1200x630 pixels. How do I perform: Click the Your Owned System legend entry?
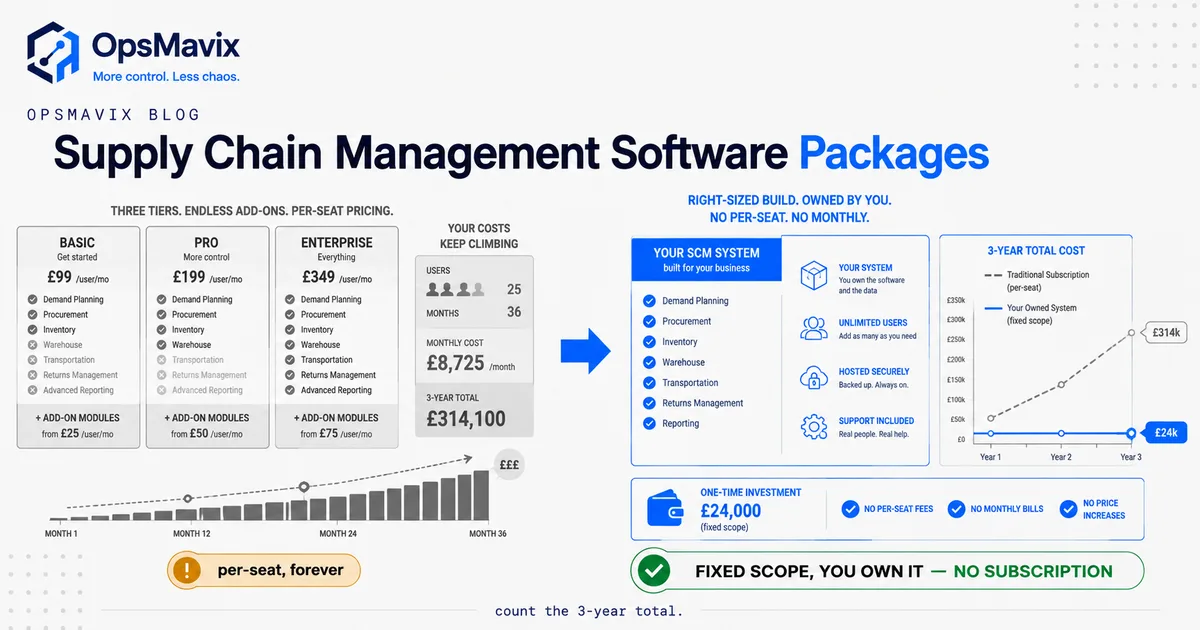click(x=1031, y=314)
